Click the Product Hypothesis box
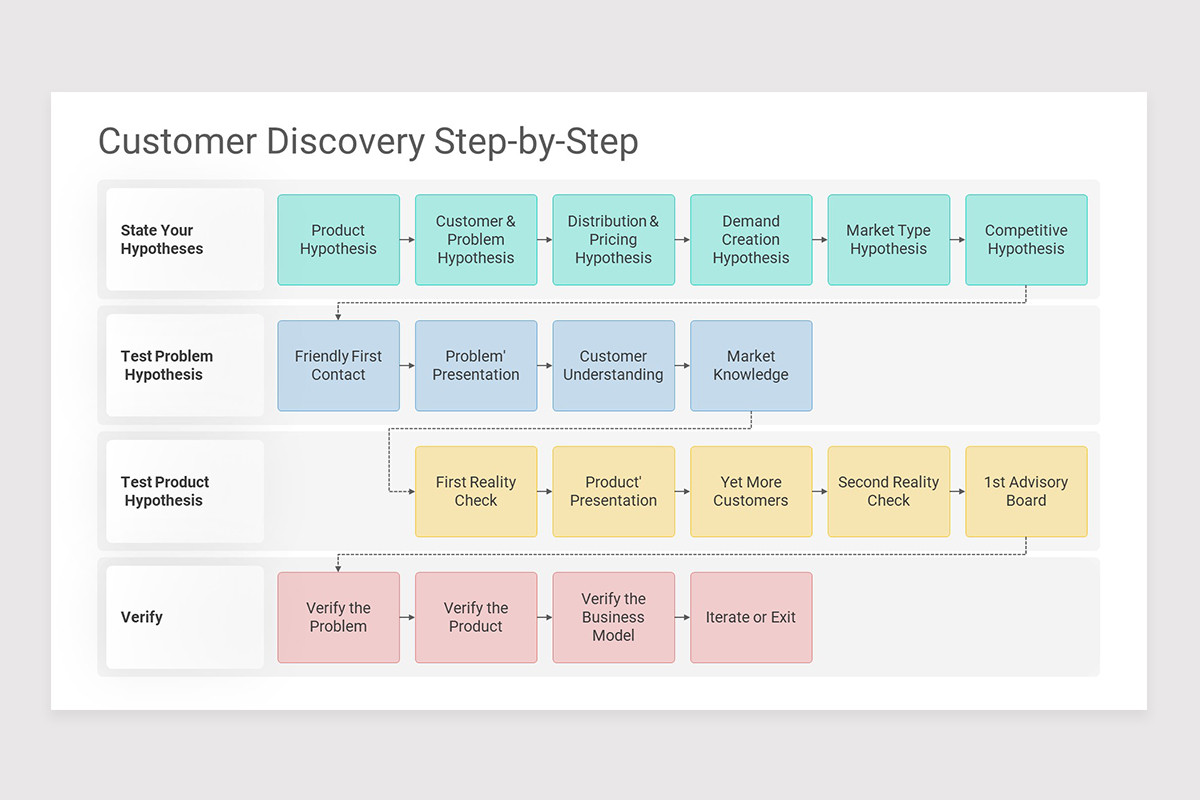 tap(338, 239)
